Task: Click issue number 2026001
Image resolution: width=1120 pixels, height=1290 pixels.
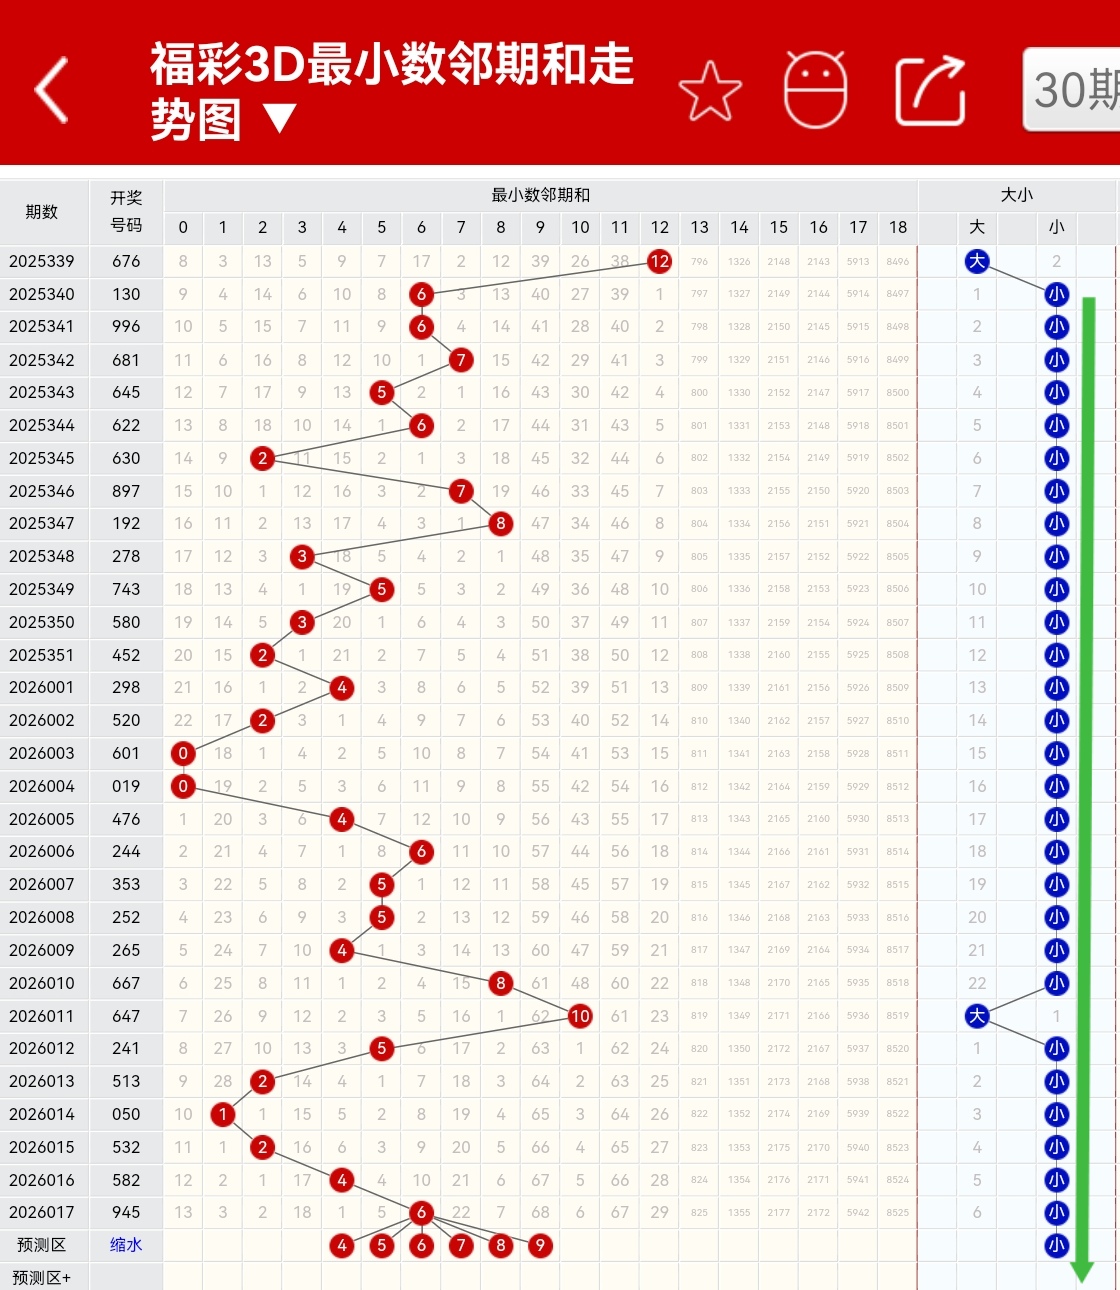Action: pyautogui.click(x=42, y=687)
